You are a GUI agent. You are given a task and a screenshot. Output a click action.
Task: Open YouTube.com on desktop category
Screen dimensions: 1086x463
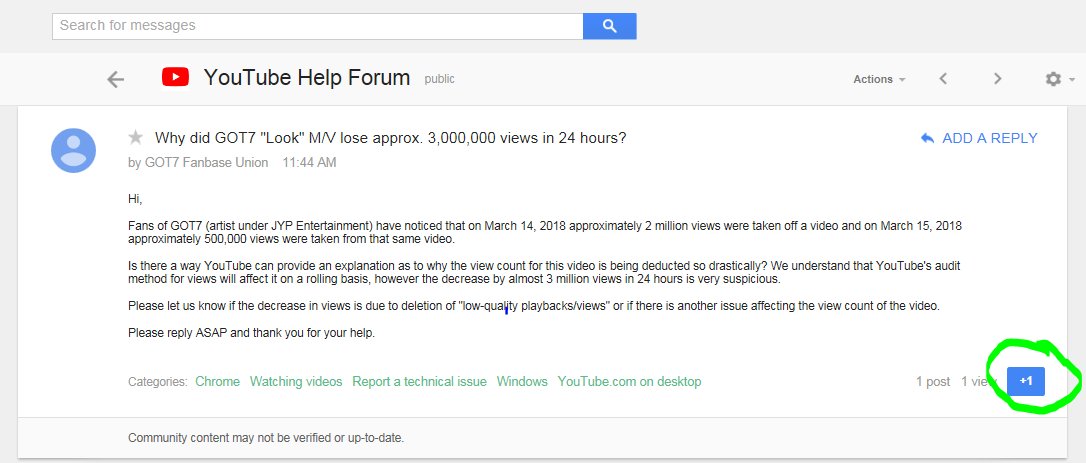(630, 382)
